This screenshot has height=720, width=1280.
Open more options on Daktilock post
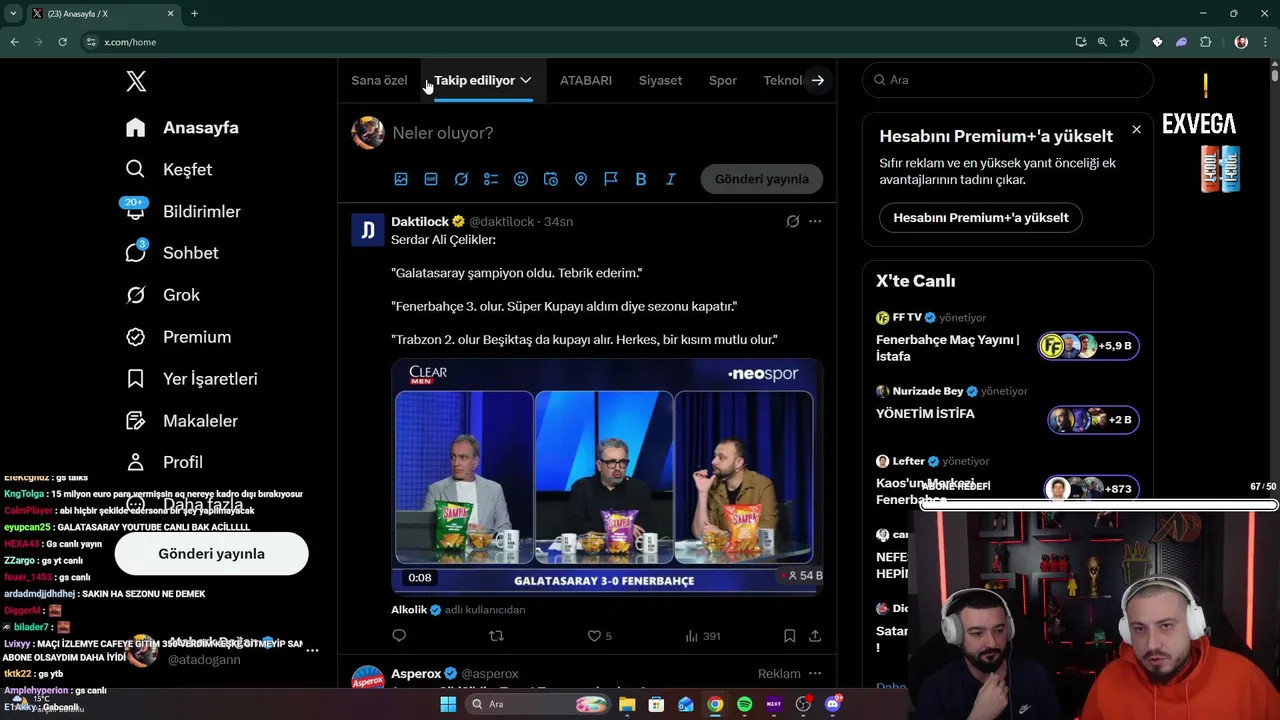pos(815,221)
